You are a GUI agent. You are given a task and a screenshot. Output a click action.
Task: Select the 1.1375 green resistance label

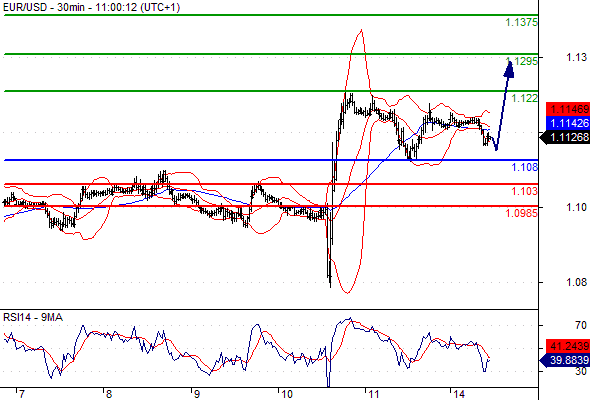click(x=521, y=23)
